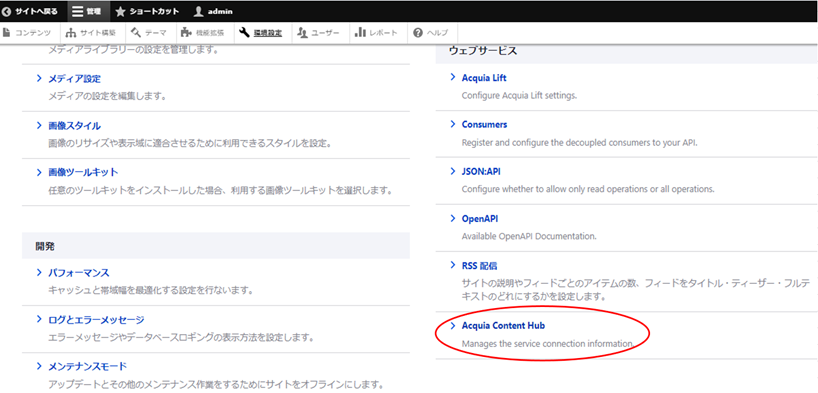Open the パフォーマンス settings link
Screen dimensions: 818x393
79,272
